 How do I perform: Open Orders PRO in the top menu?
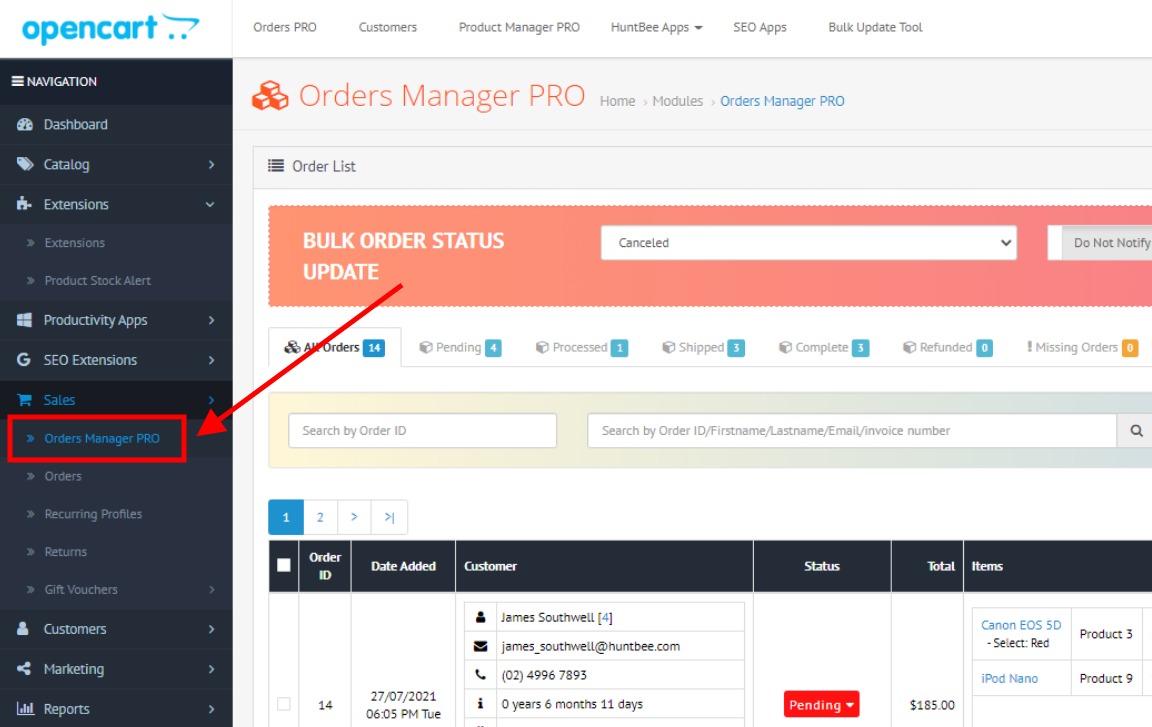tap(285, 27)
